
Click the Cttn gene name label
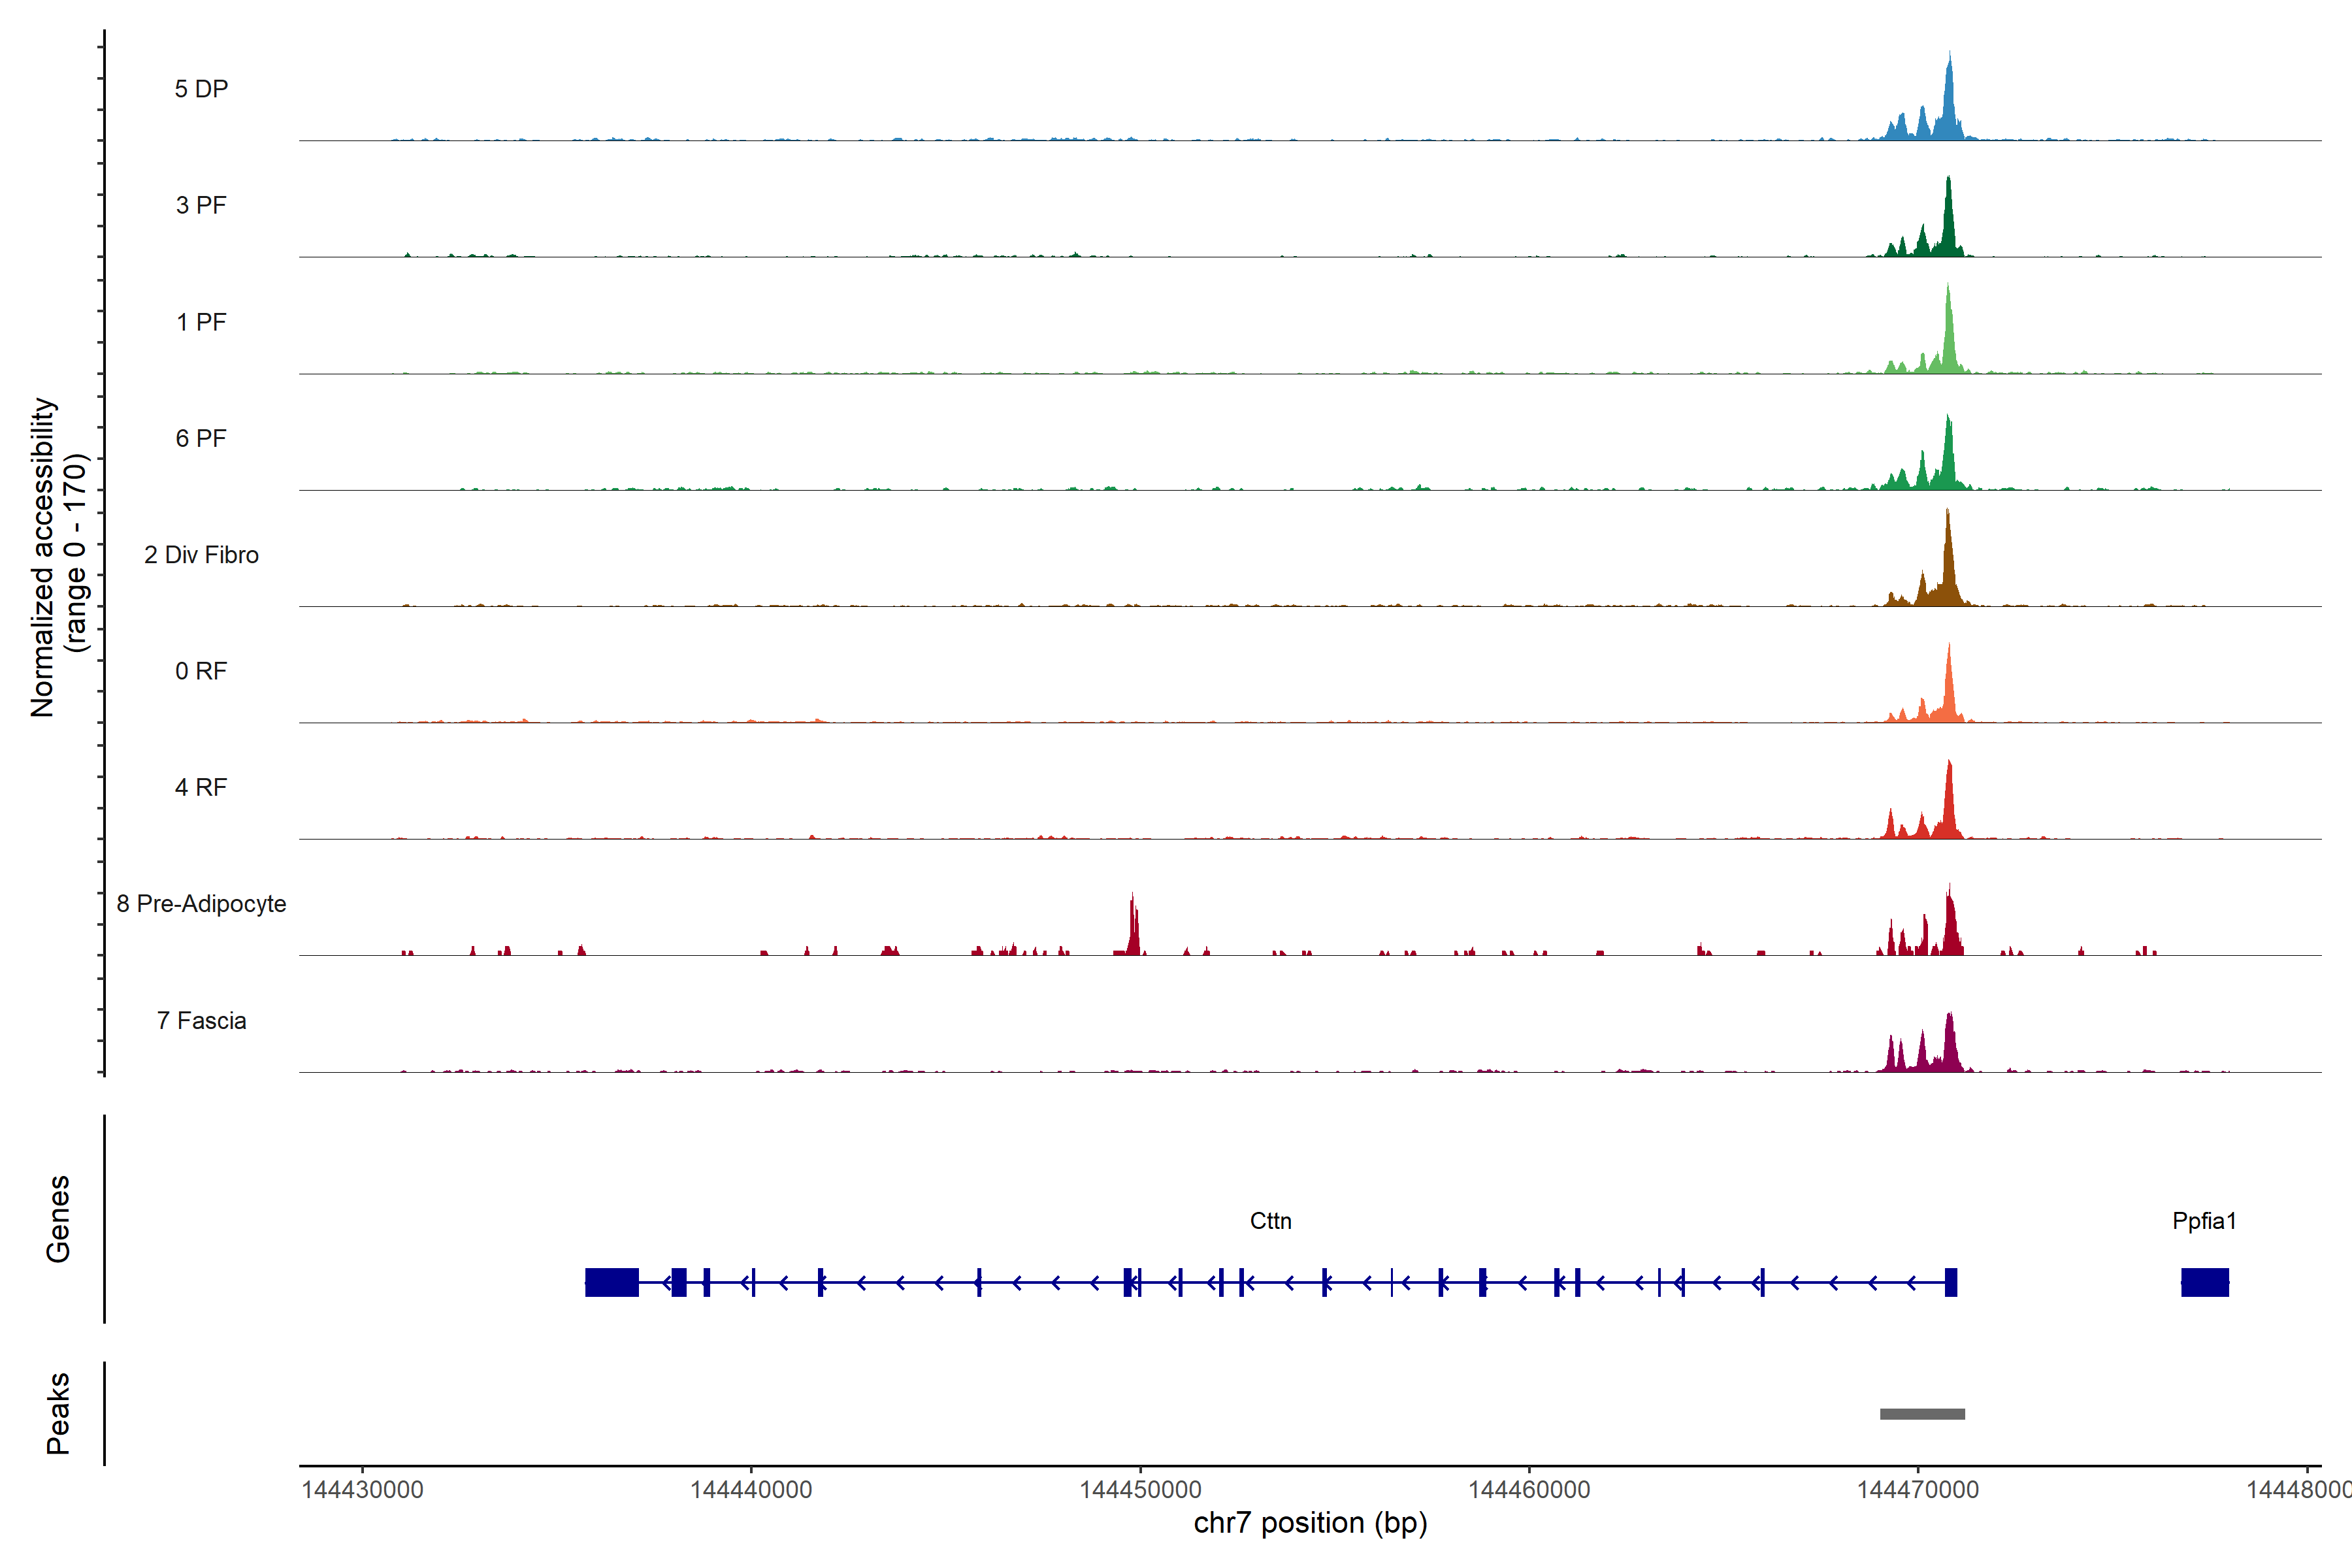(x=1270, y=1221)
